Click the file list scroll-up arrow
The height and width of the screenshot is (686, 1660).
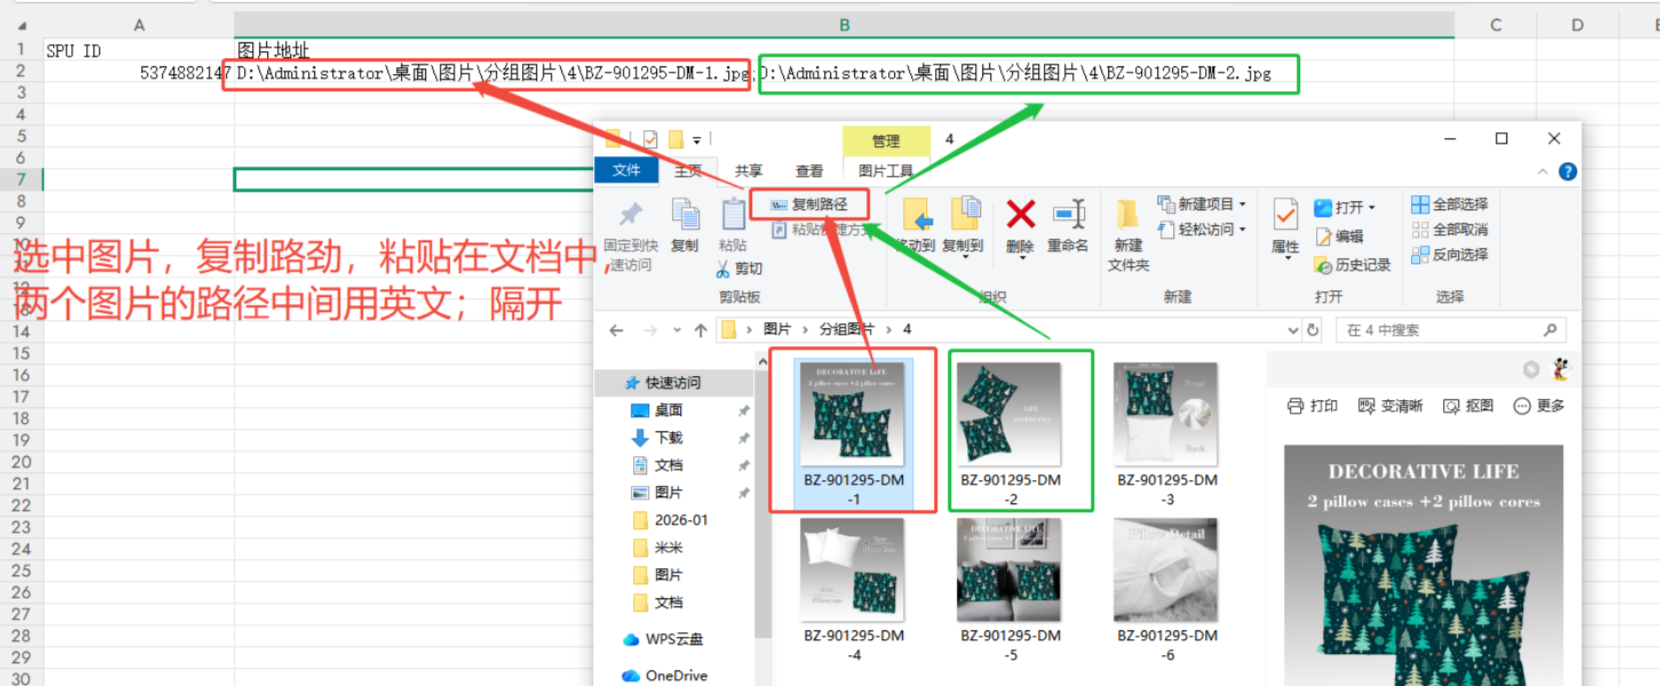tap(762, 361)
